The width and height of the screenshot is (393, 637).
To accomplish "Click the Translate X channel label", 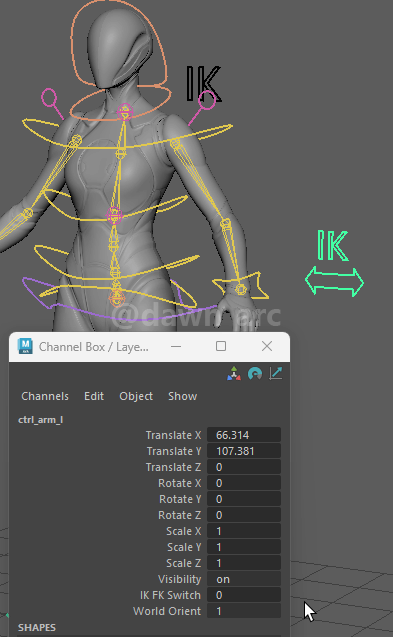I will (173, 435).
